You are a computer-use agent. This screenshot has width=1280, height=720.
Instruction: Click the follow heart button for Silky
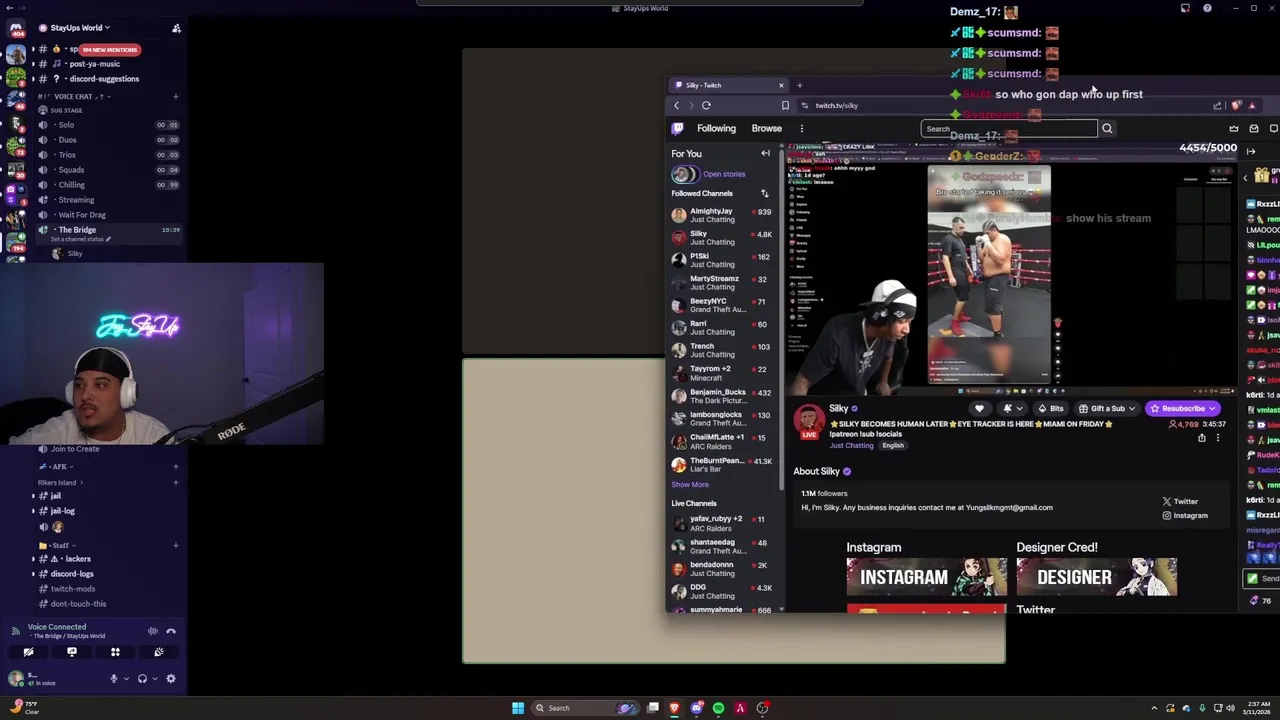tap(979, 408)
